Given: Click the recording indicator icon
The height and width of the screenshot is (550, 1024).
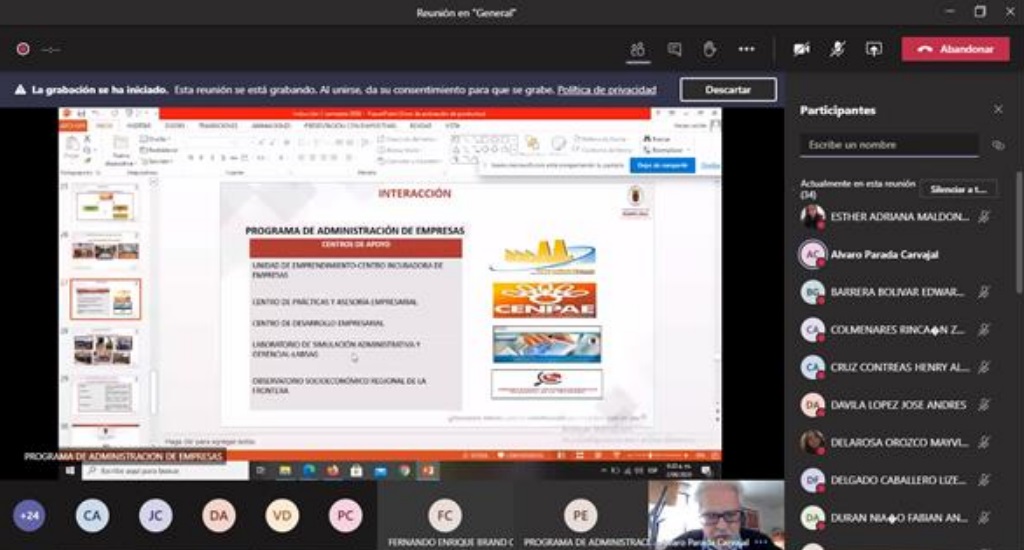Looking at the screenshot, I should 23,49.
